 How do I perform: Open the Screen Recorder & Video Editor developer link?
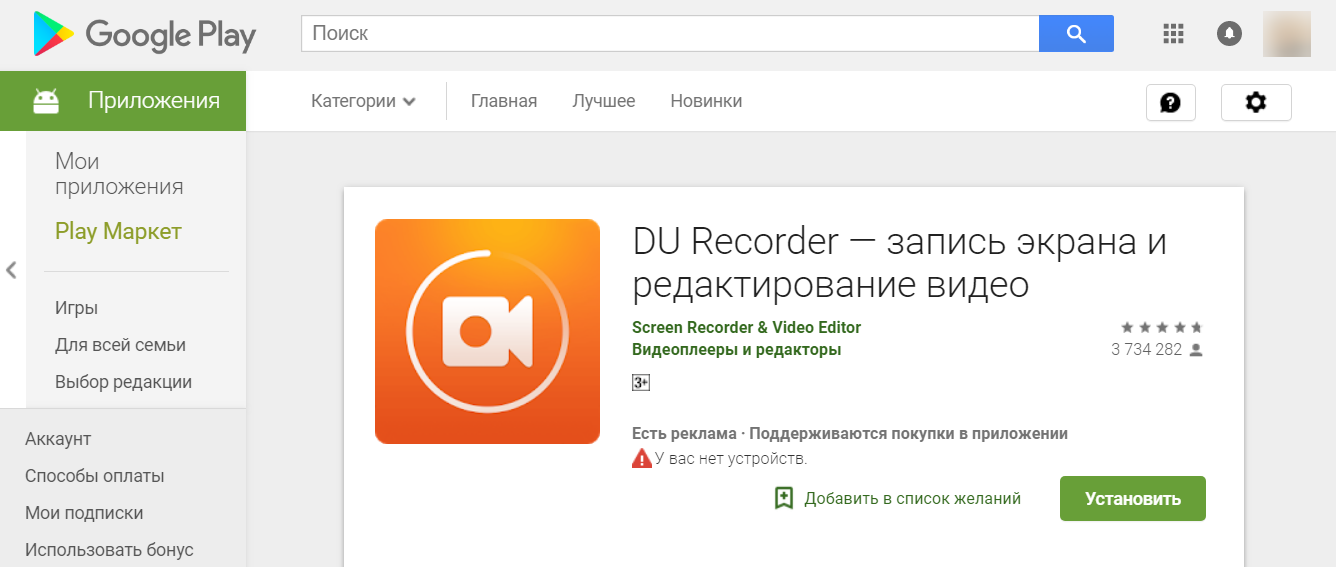click(x=746, y=327)
